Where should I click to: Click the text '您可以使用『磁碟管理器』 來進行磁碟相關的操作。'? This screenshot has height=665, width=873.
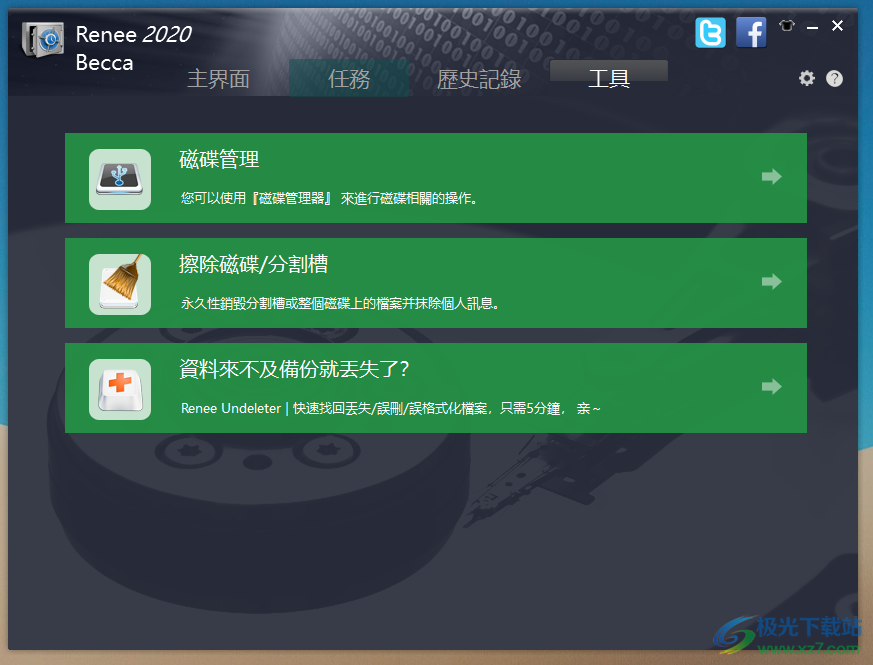pos(328,198)
